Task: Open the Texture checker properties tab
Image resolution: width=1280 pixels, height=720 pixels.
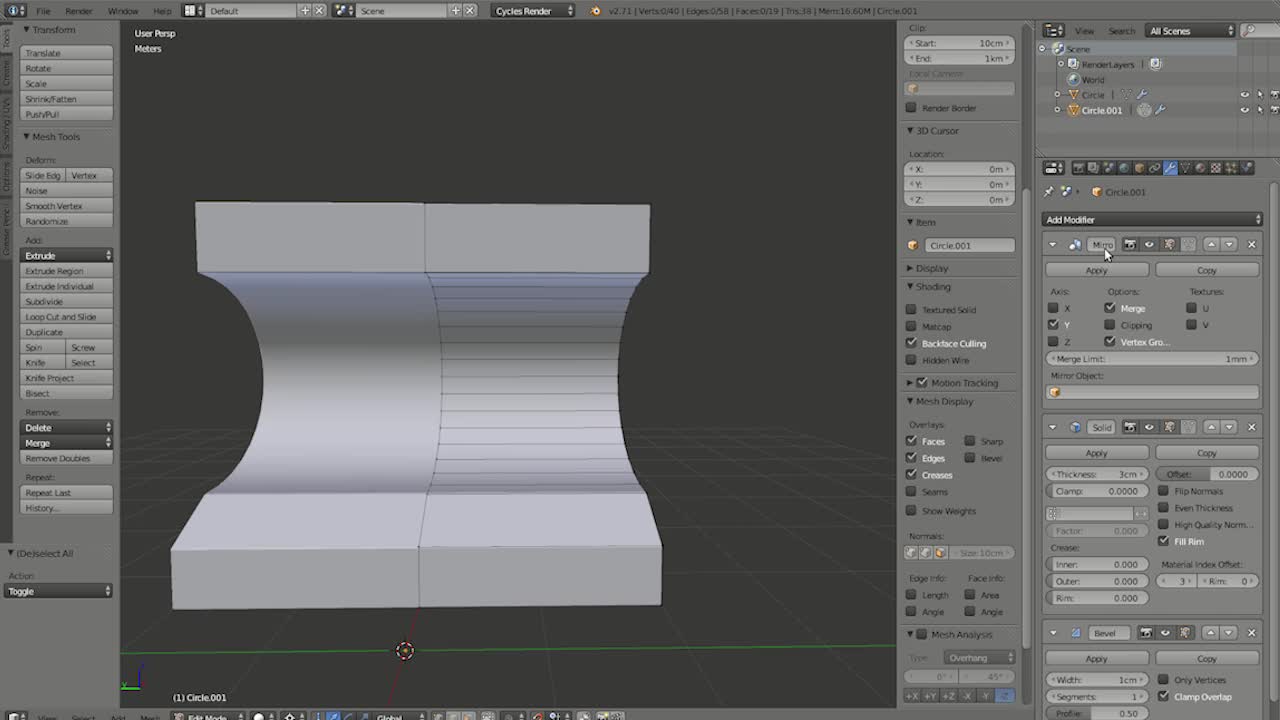Action: pos(1216,168)
